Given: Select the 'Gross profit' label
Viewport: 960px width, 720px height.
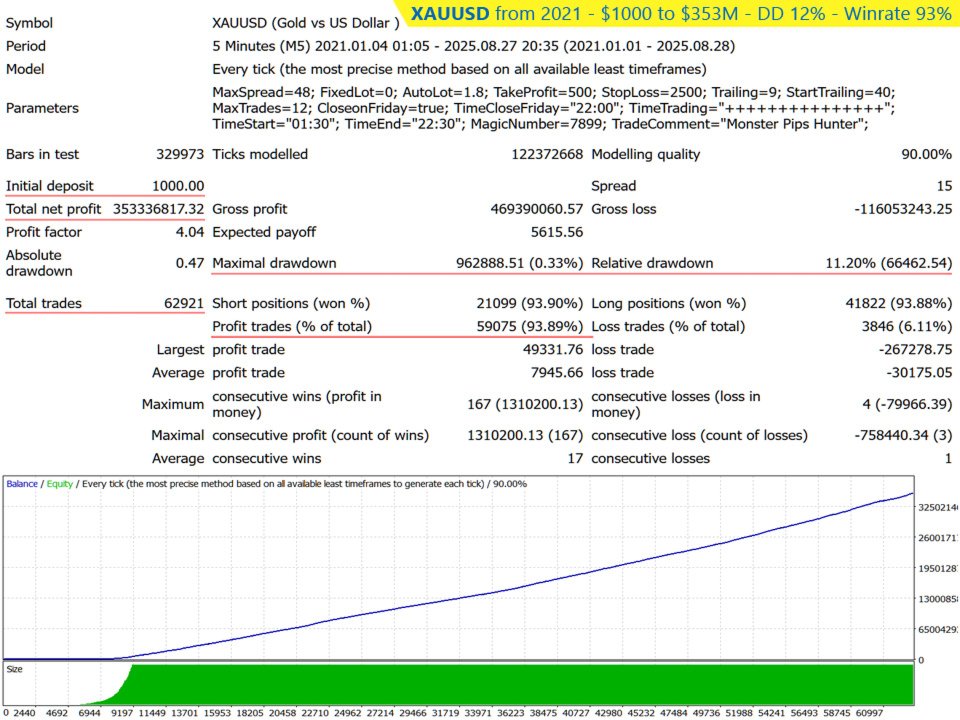Looking at the screenshot, I should [x=250, y=209].
